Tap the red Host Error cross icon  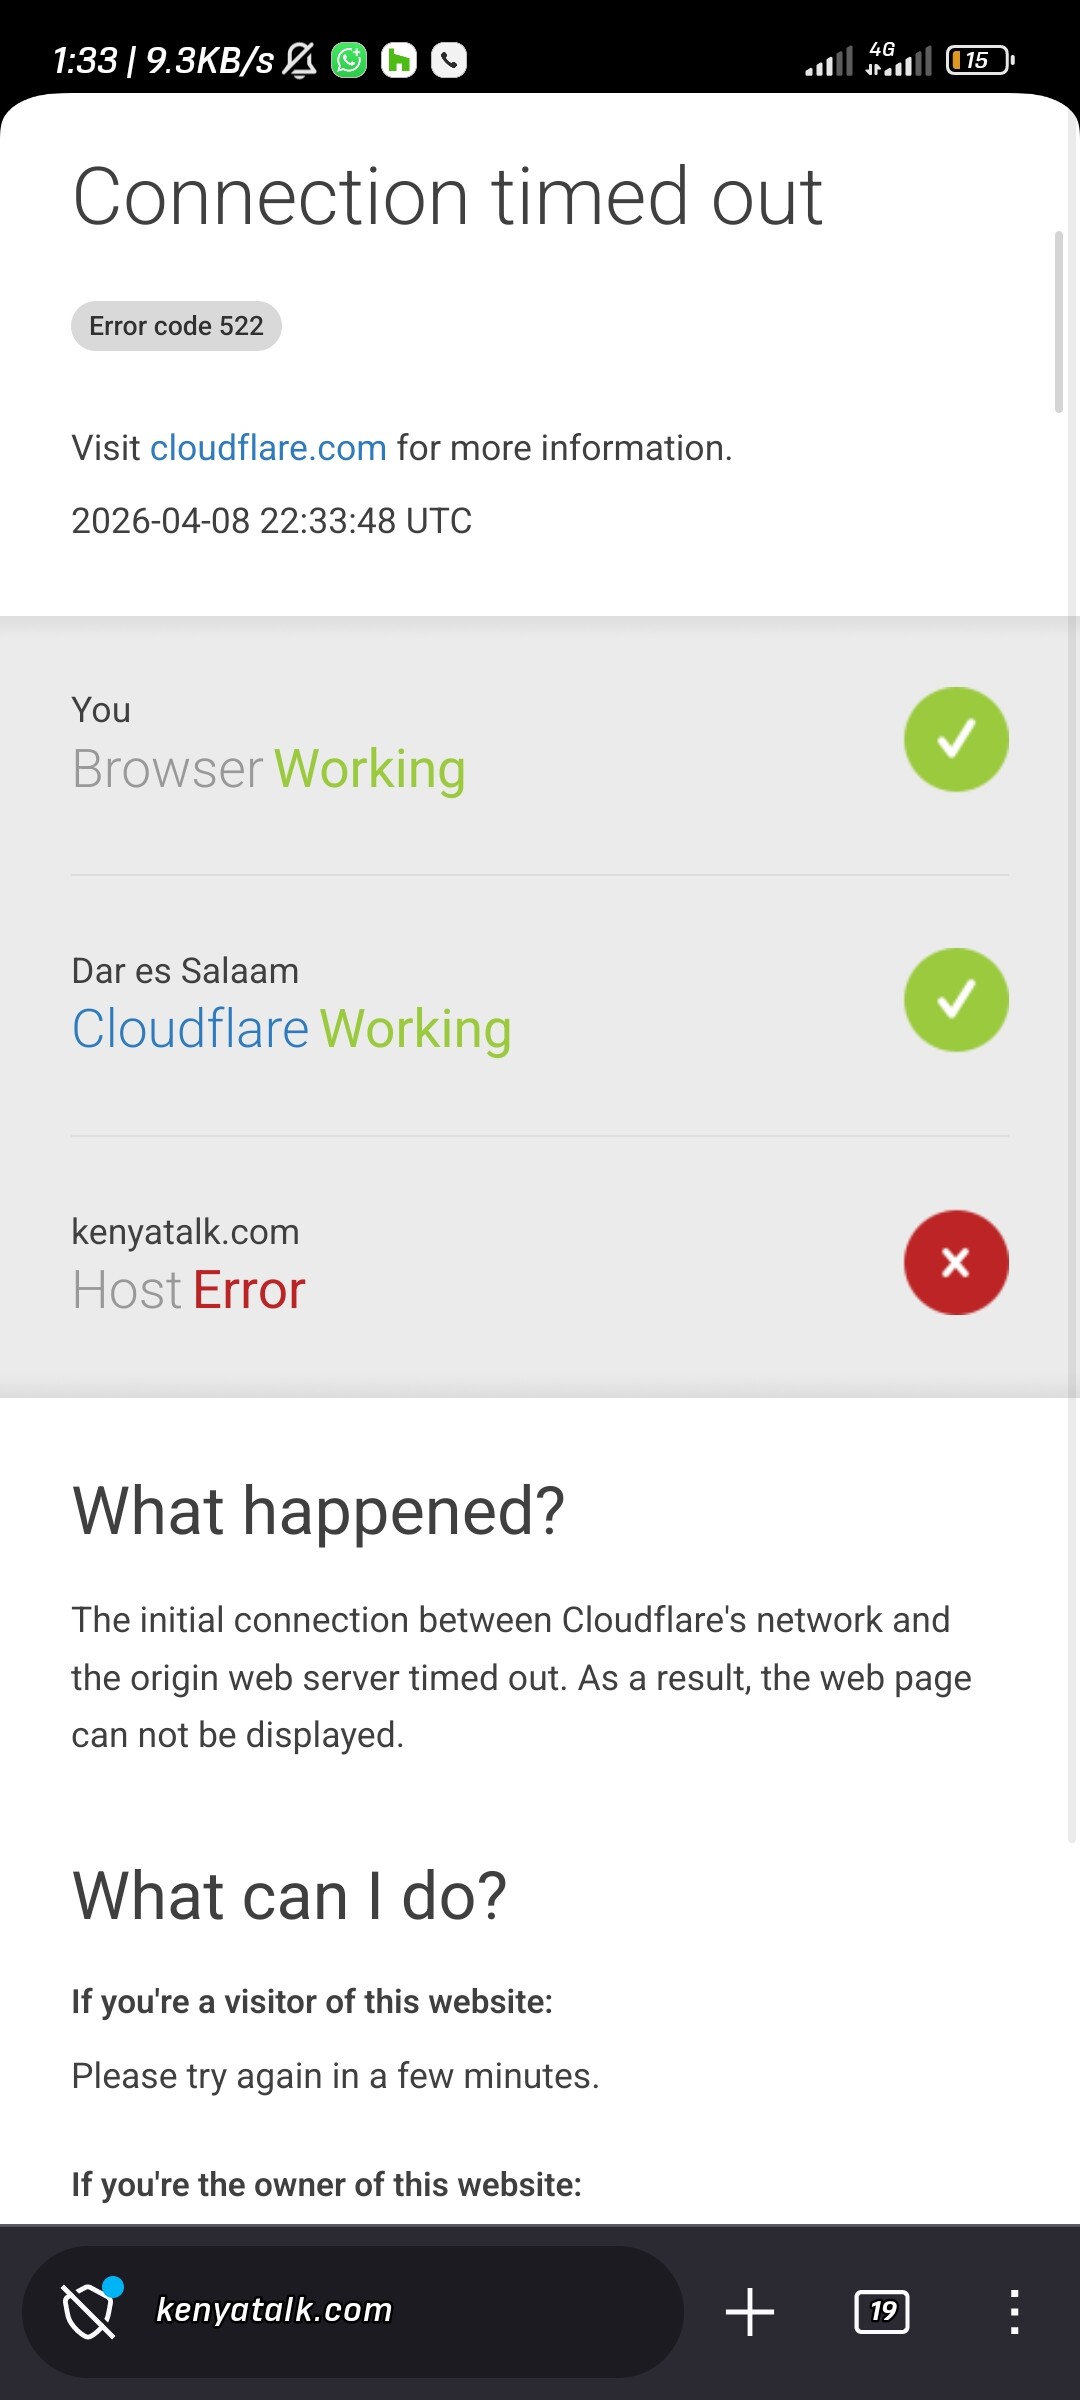956,1262
